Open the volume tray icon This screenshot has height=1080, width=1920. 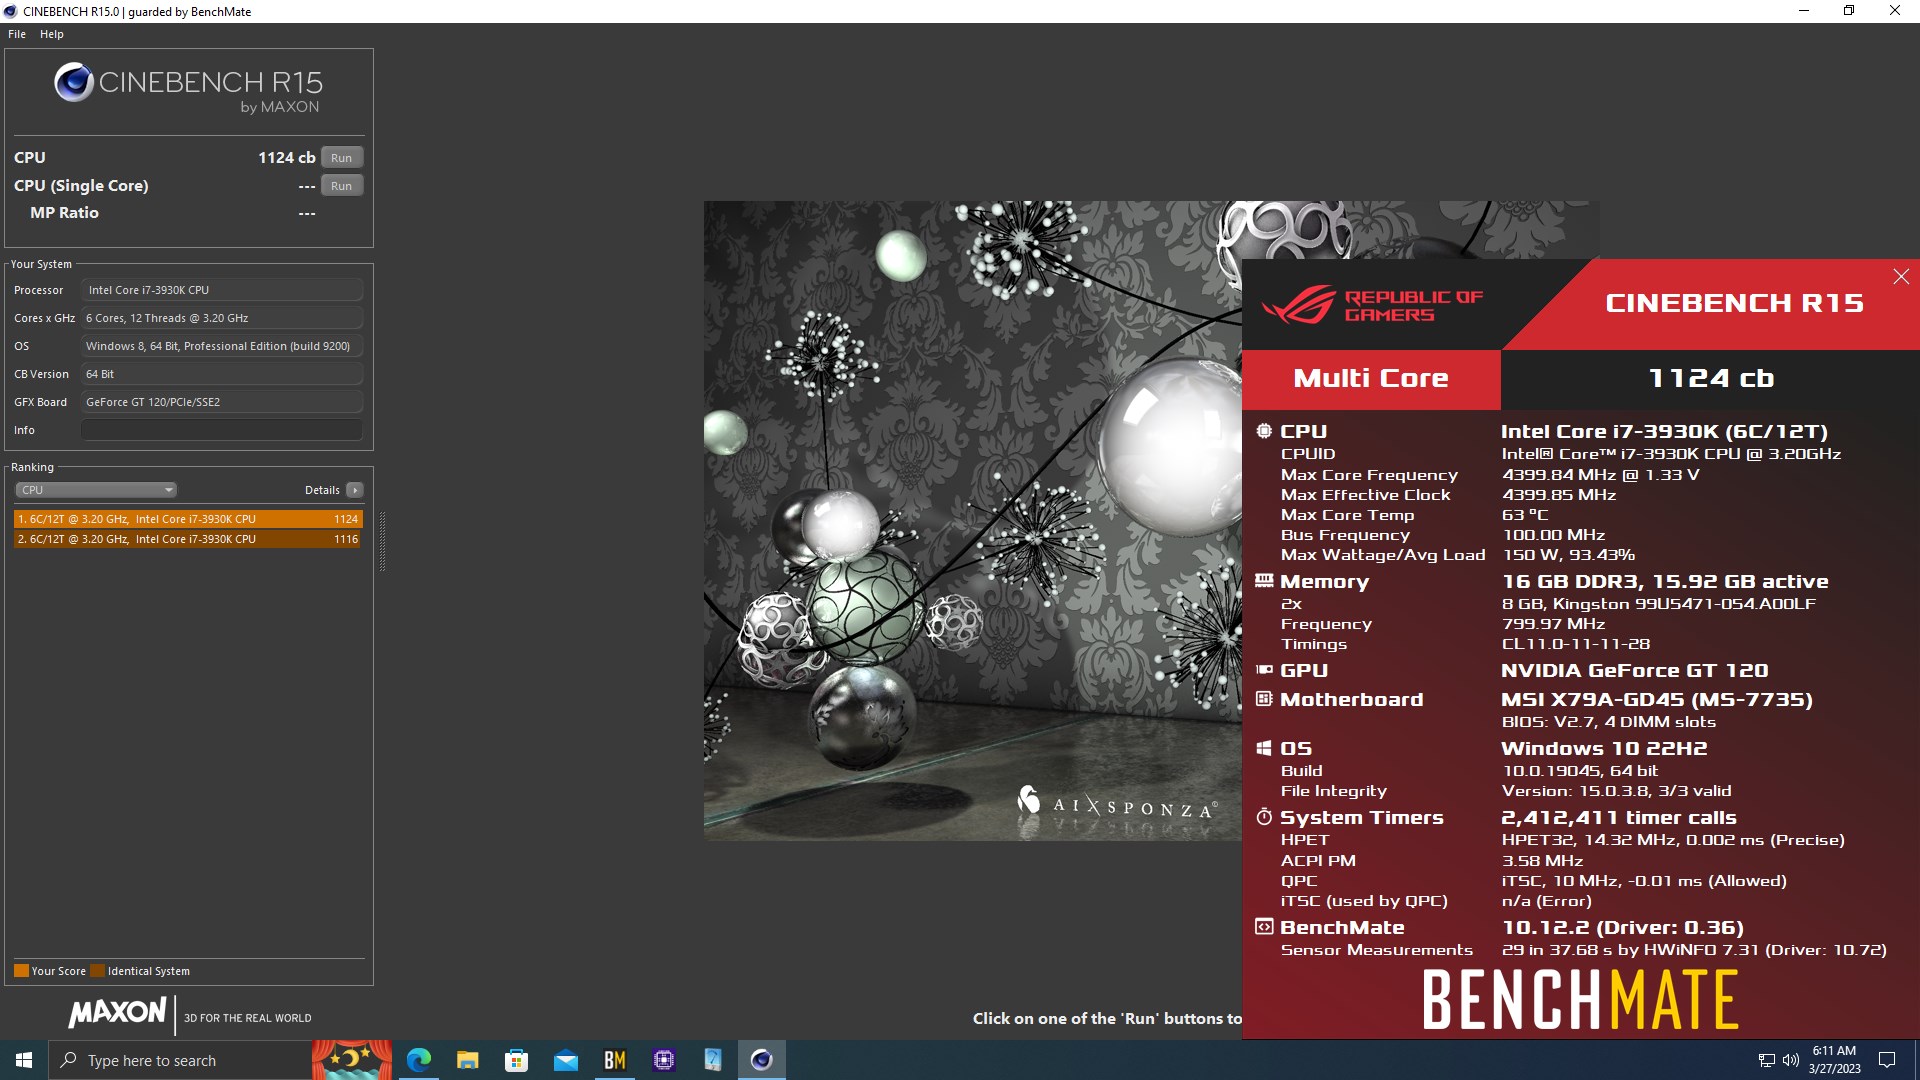pos(1790,1060)
